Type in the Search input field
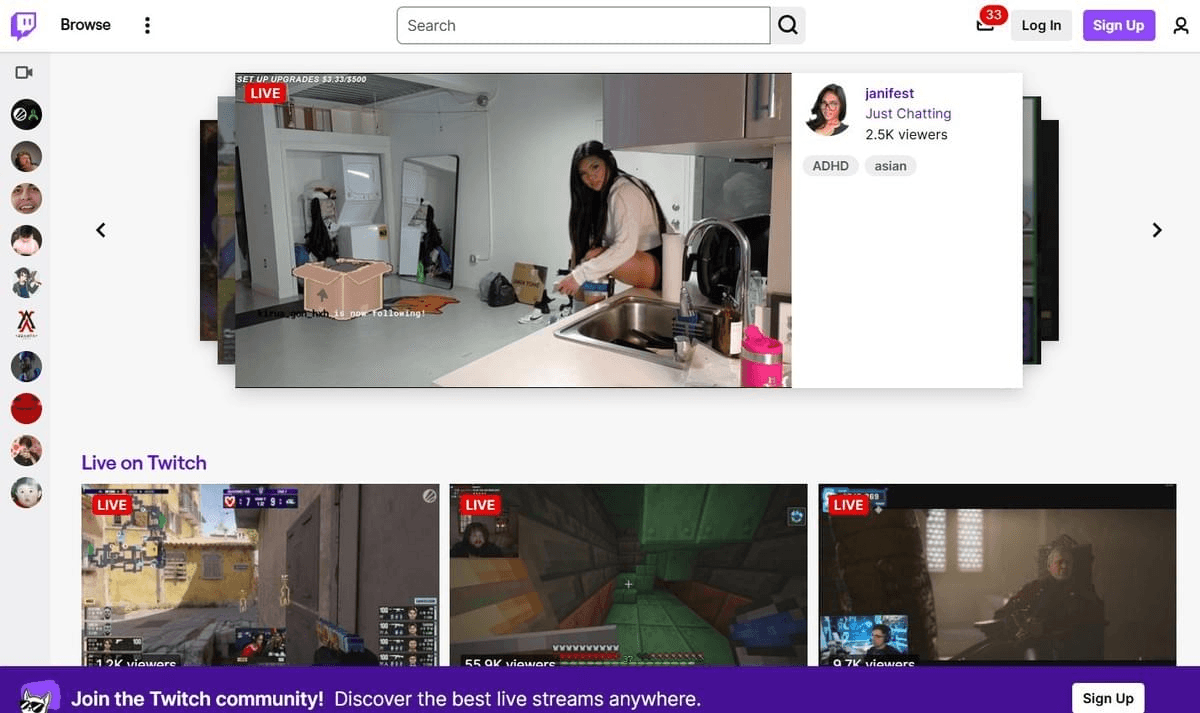This screenshot has height=713, width=1200. (583, 25)
